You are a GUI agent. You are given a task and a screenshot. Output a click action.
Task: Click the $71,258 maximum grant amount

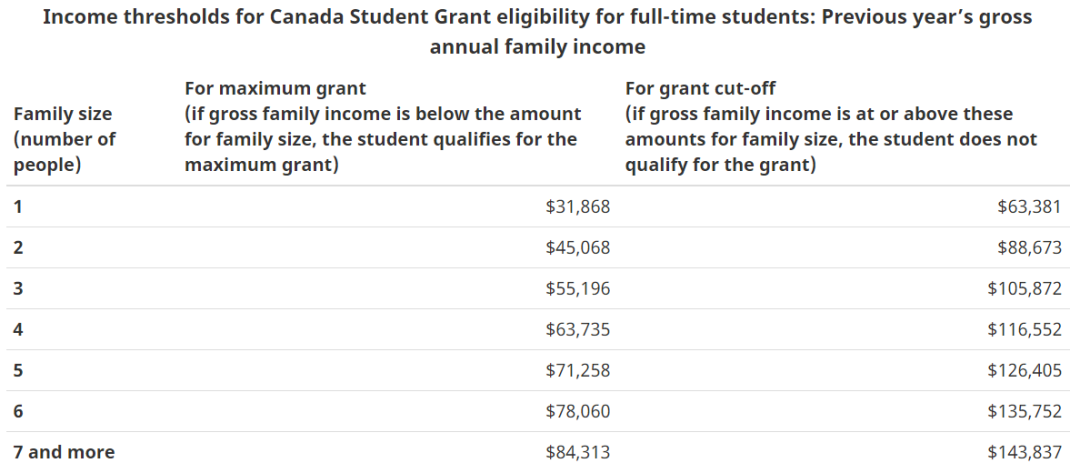pos(577,371)
